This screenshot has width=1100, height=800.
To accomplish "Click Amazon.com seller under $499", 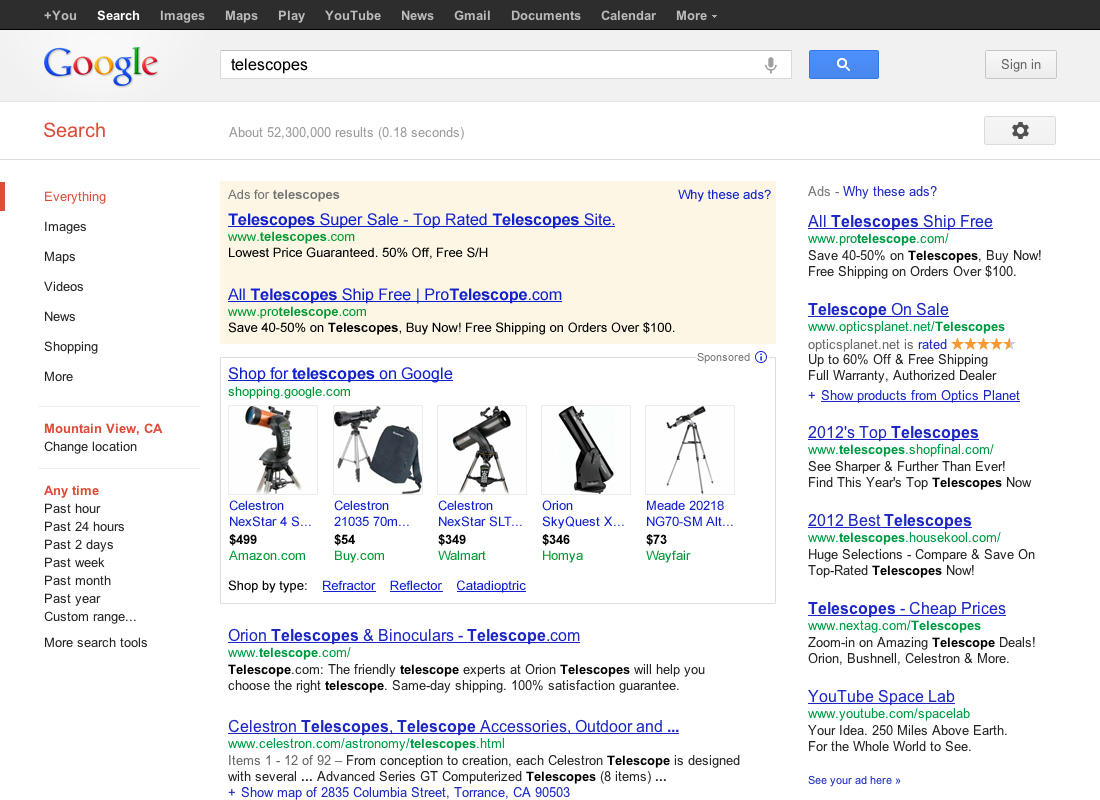I will 267,556.
